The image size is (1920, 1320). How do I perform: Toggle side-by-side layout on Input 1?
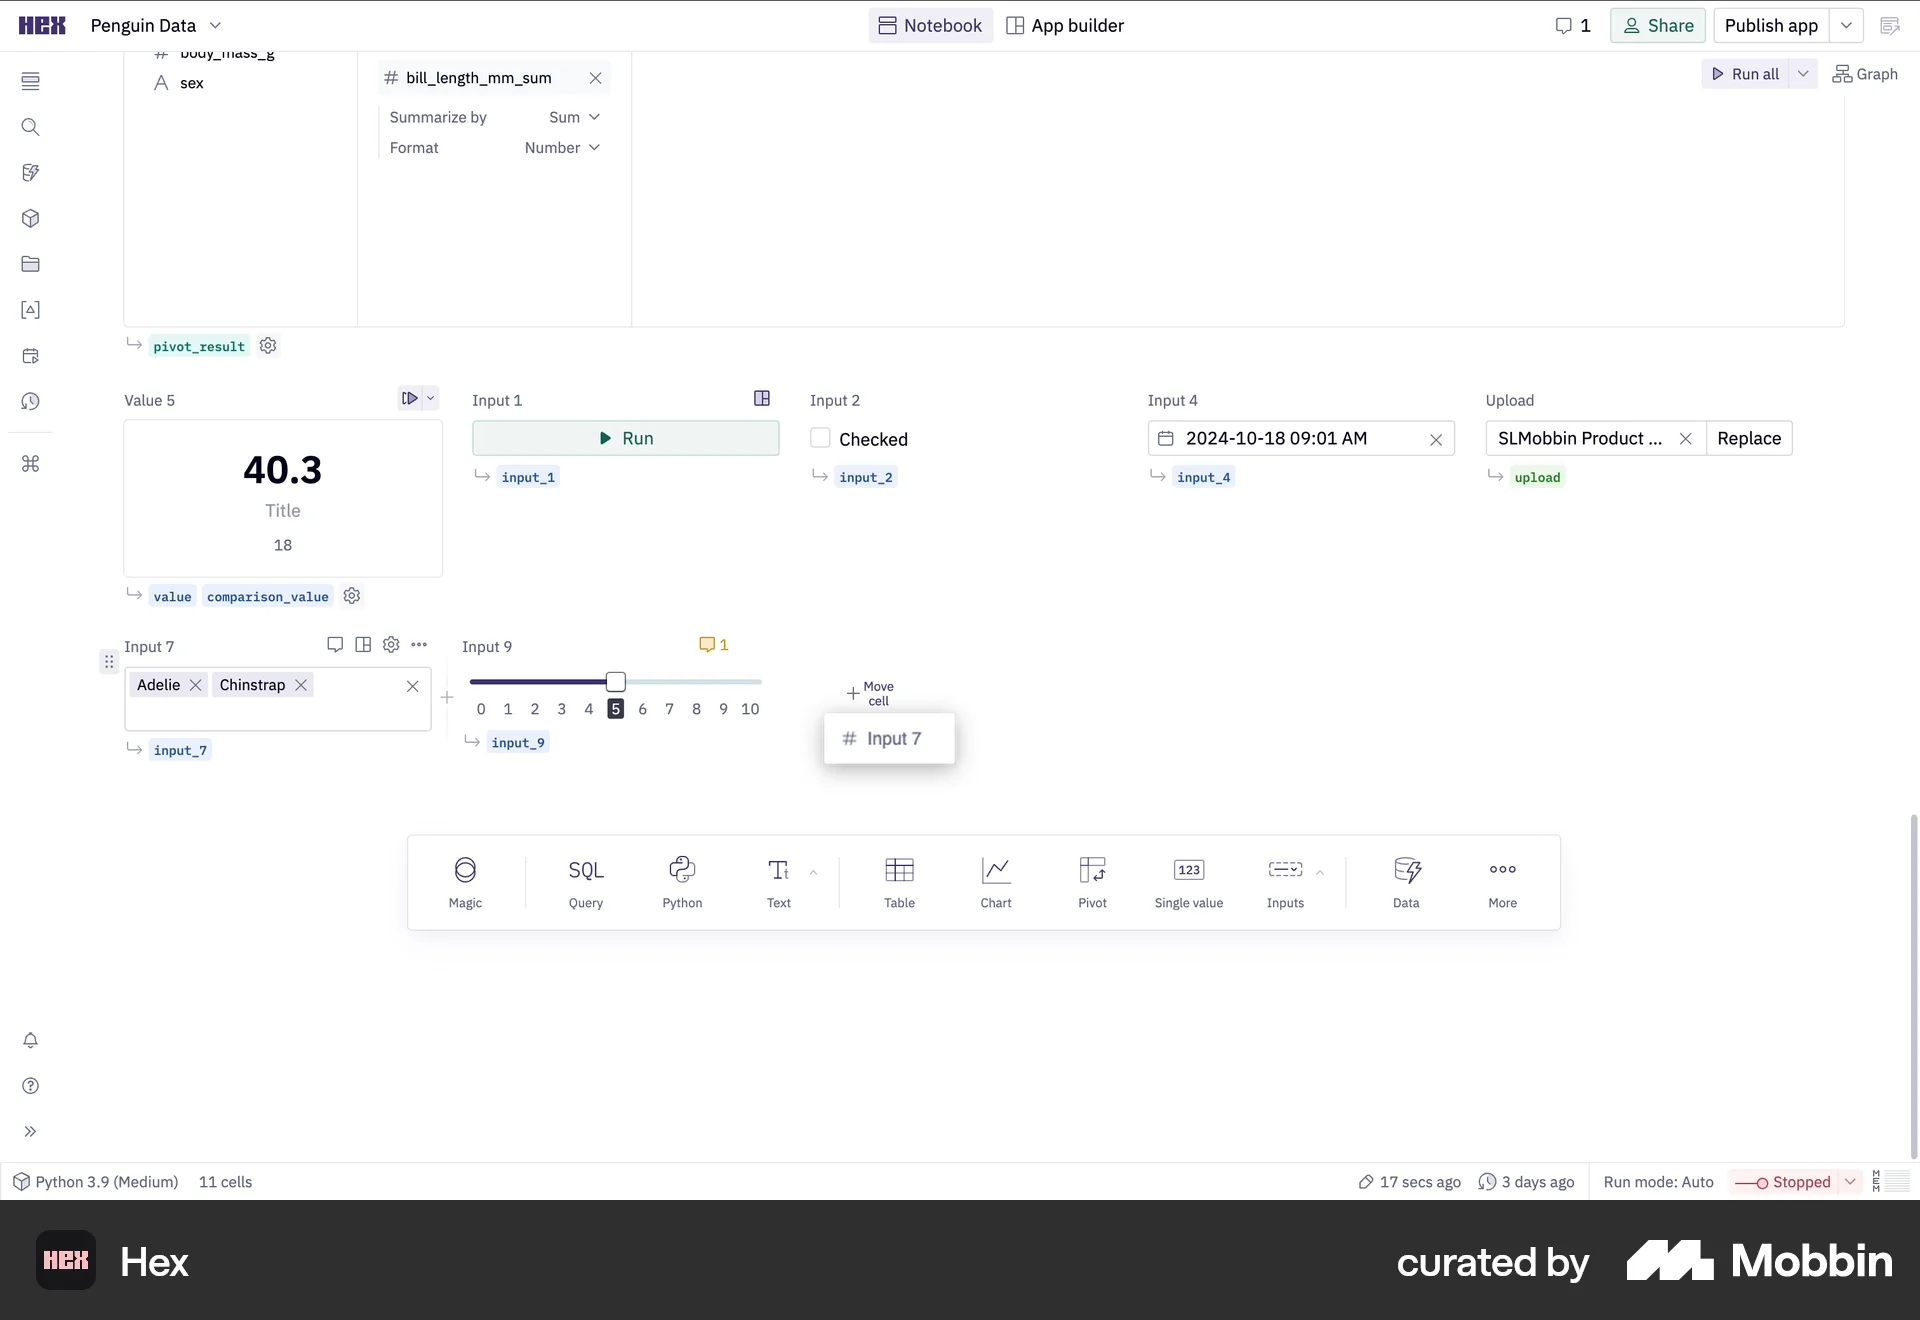tap(762, 398)
